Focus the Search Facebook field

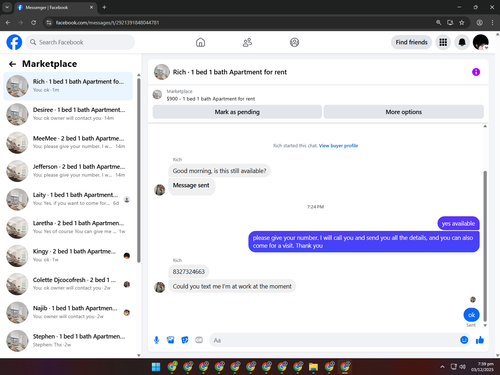point(80,42)
